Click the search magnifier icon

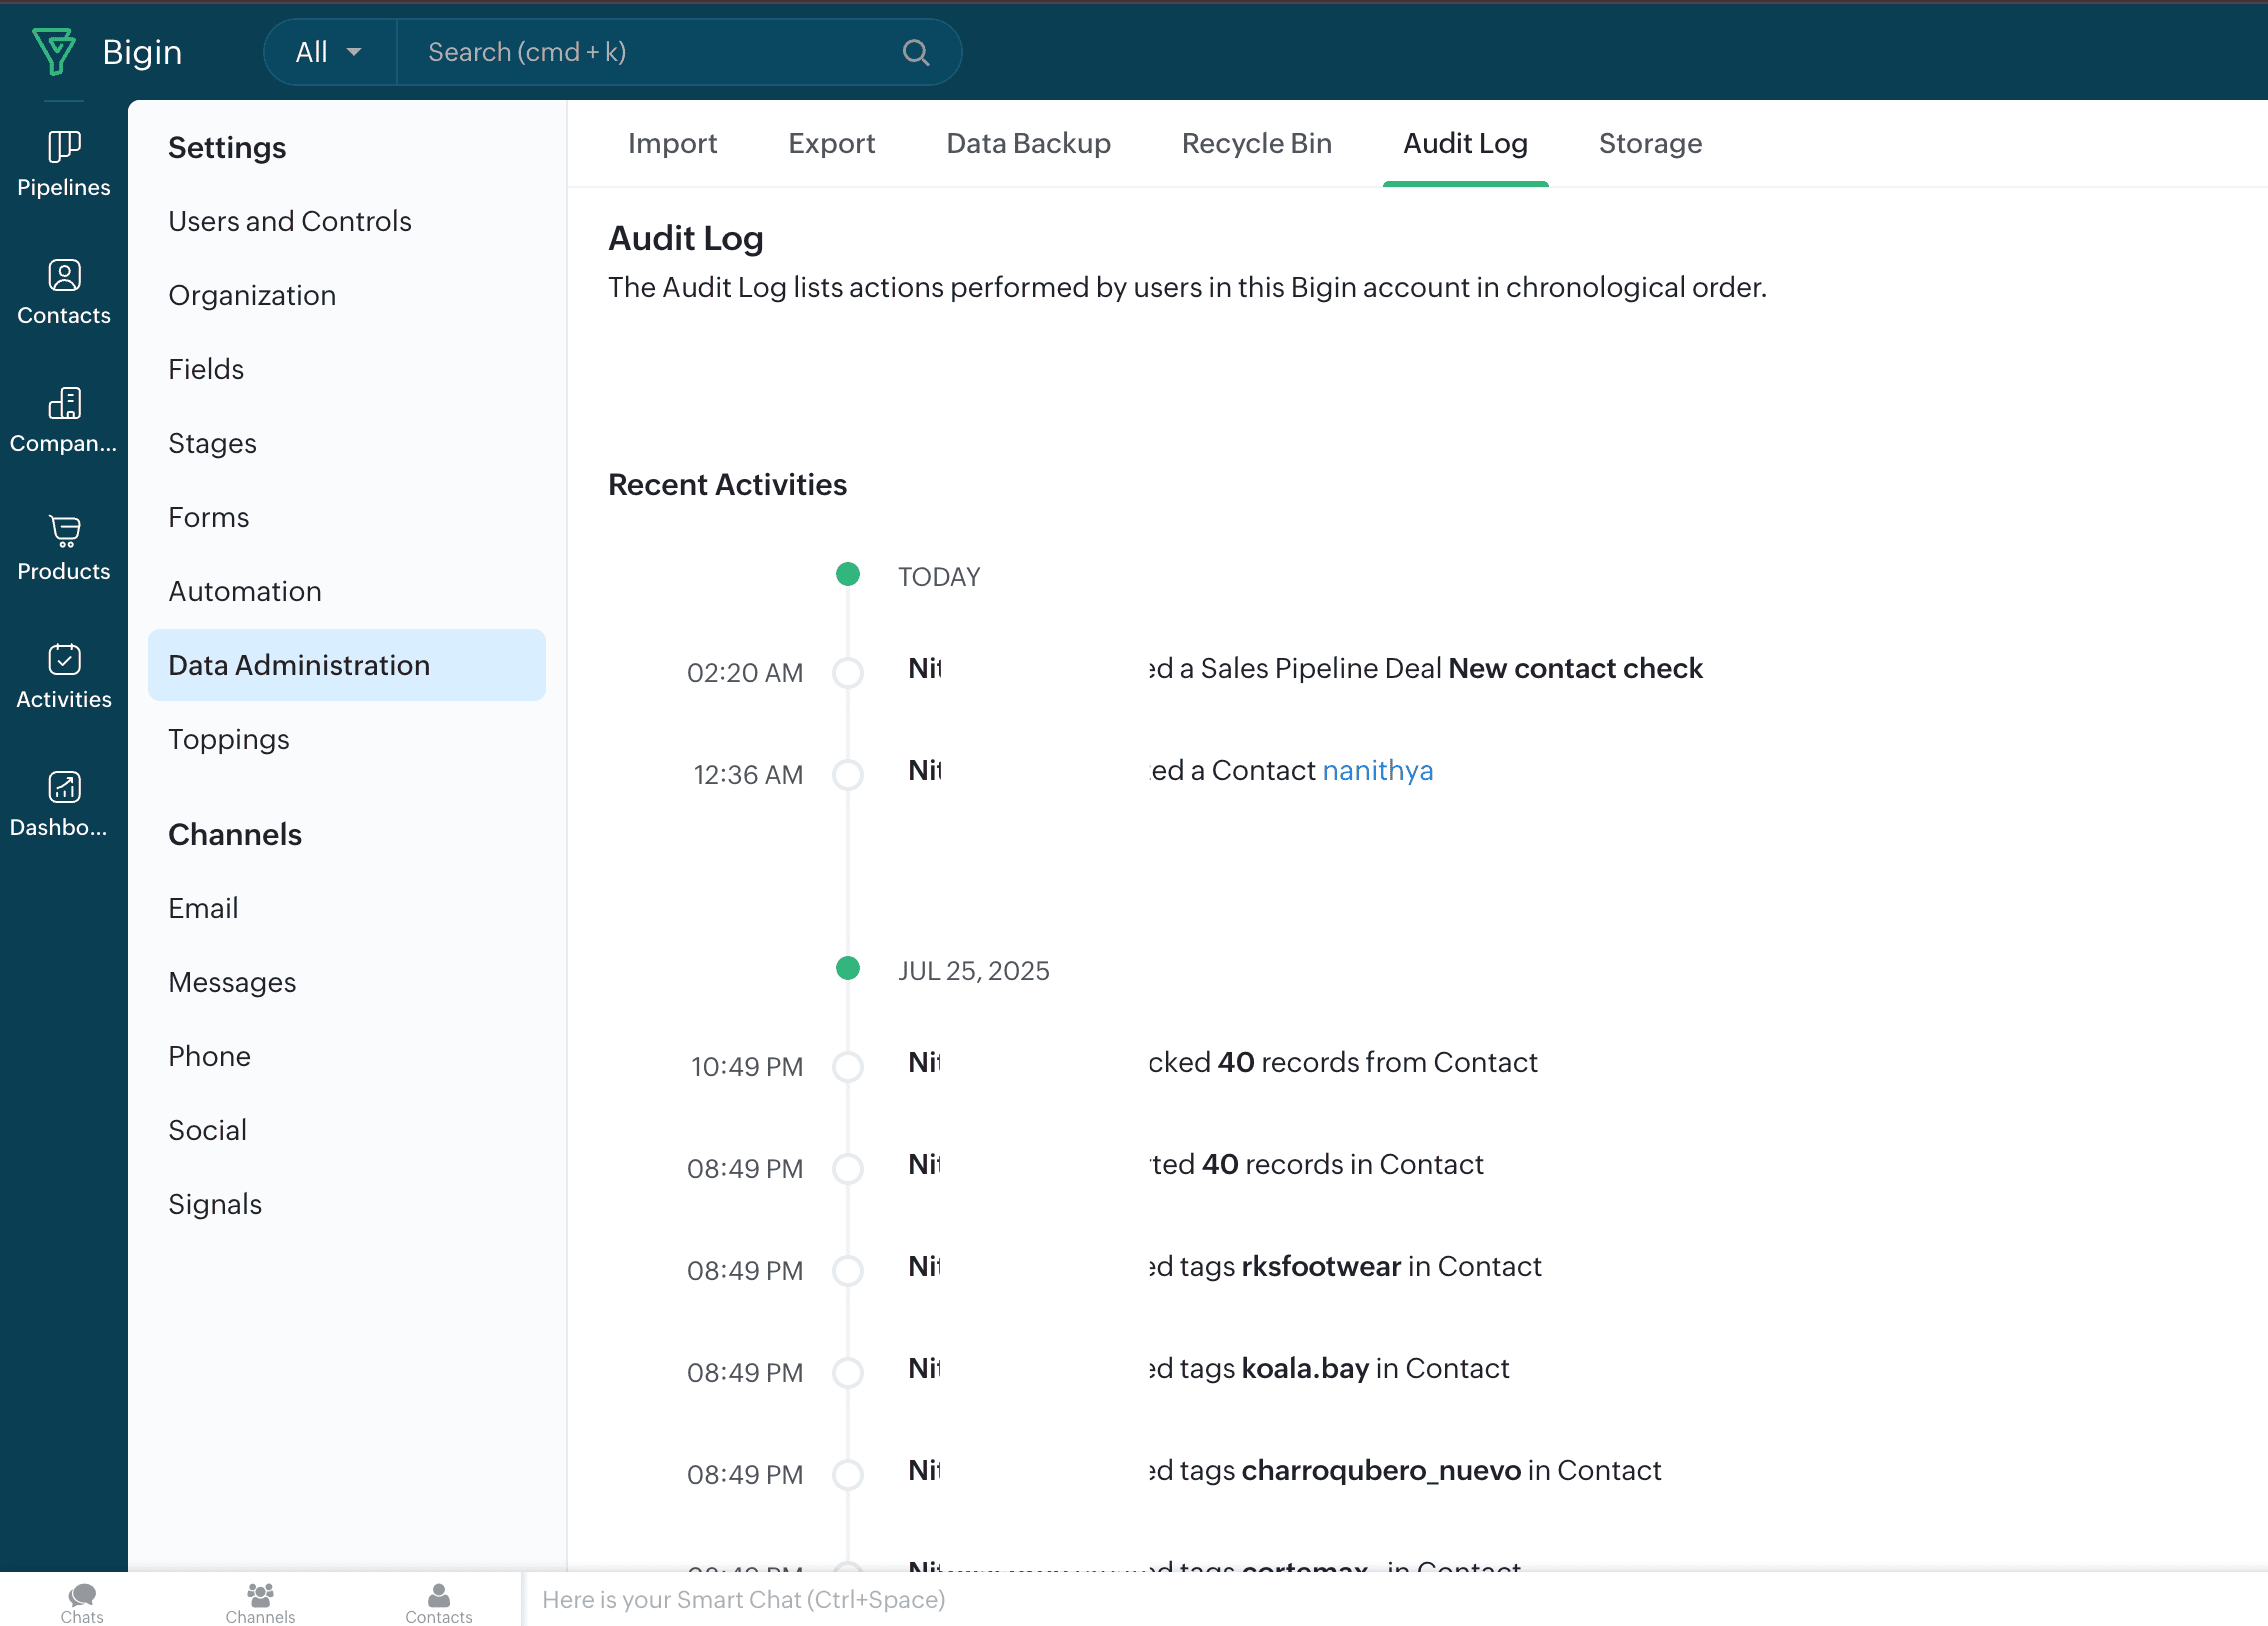click(x=915, y=52)
